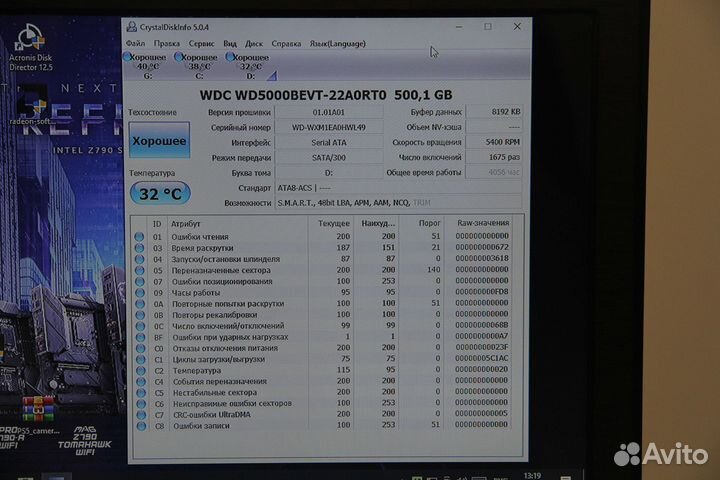Screen dimensions: 720x480
Task: Click status icon for CRC-ошибки UltraDMA
Action: point(141,415)
